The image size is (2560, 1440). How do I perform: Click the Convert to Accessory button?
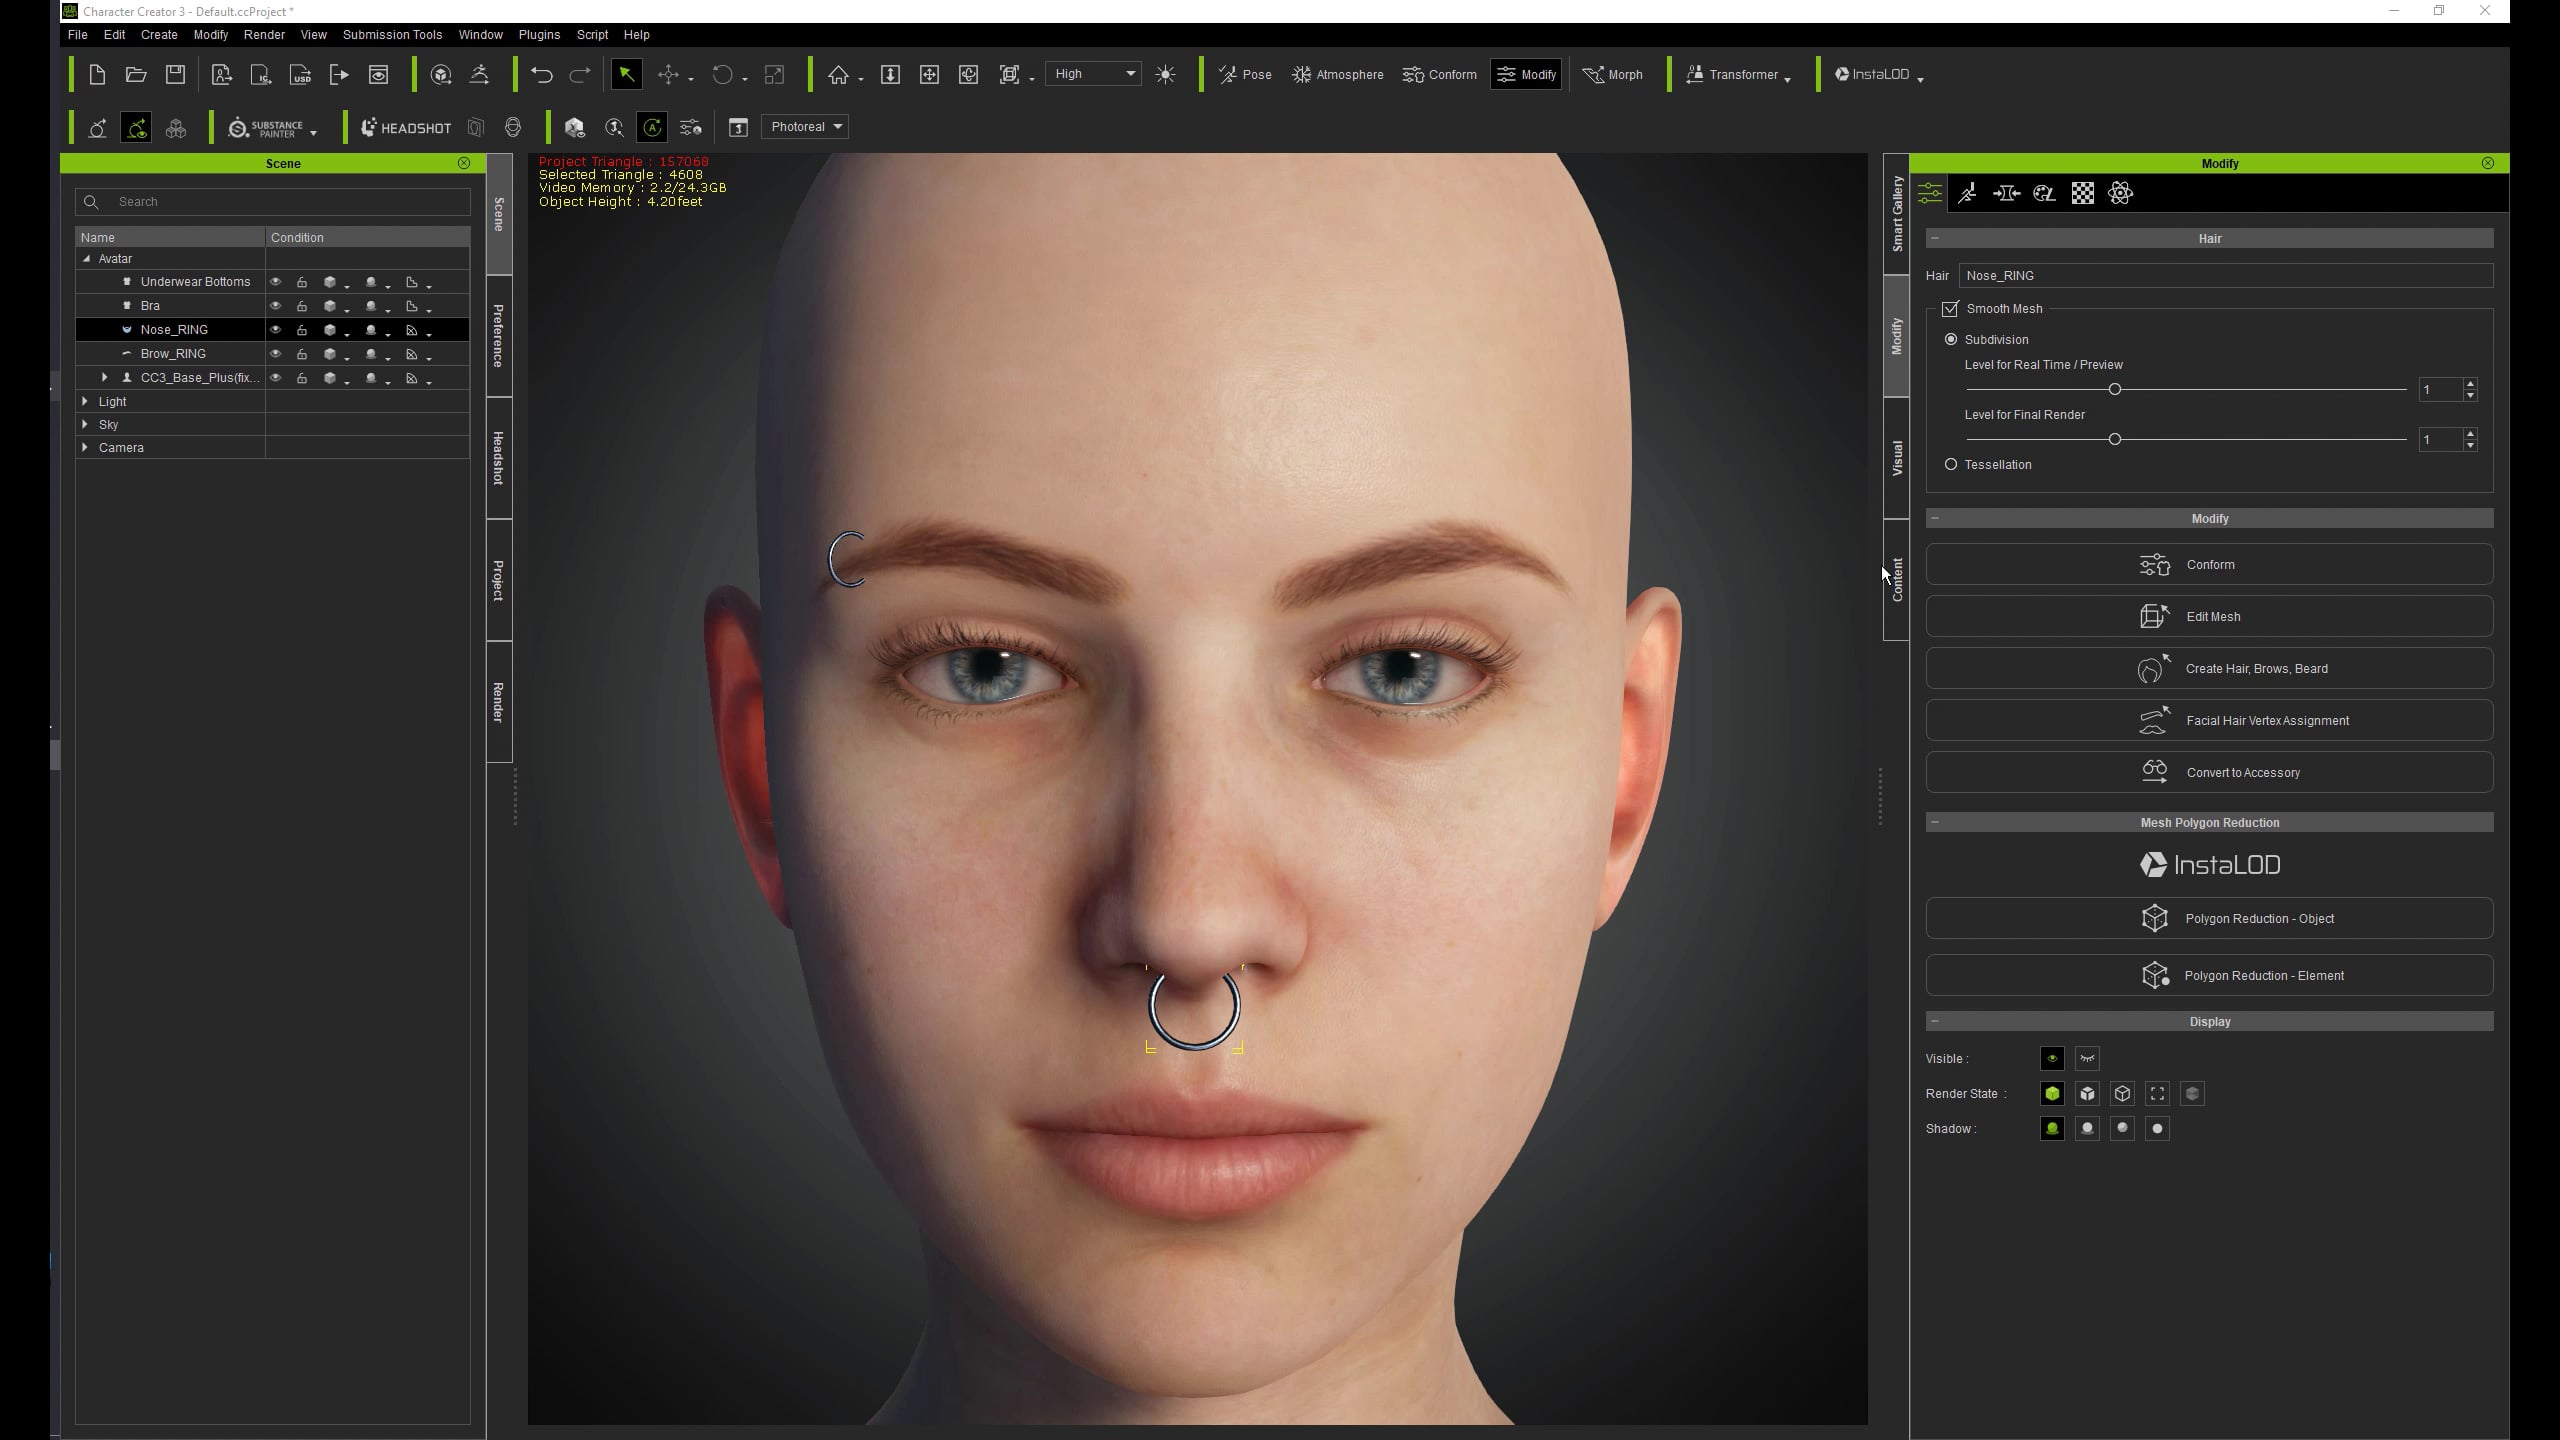pos(2209,772)
